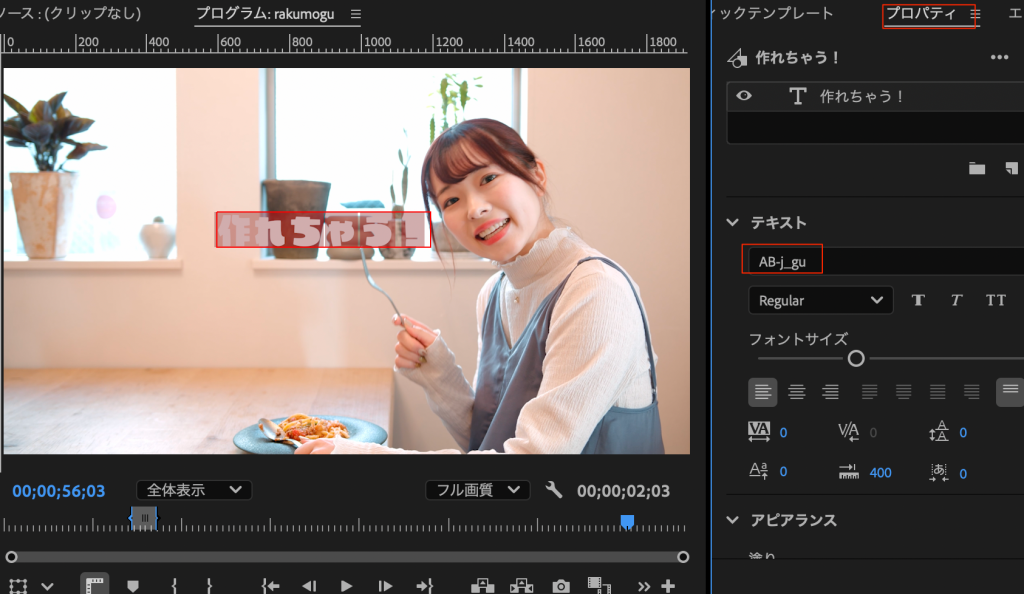Toggle faux italic text style

pos(955,300)
